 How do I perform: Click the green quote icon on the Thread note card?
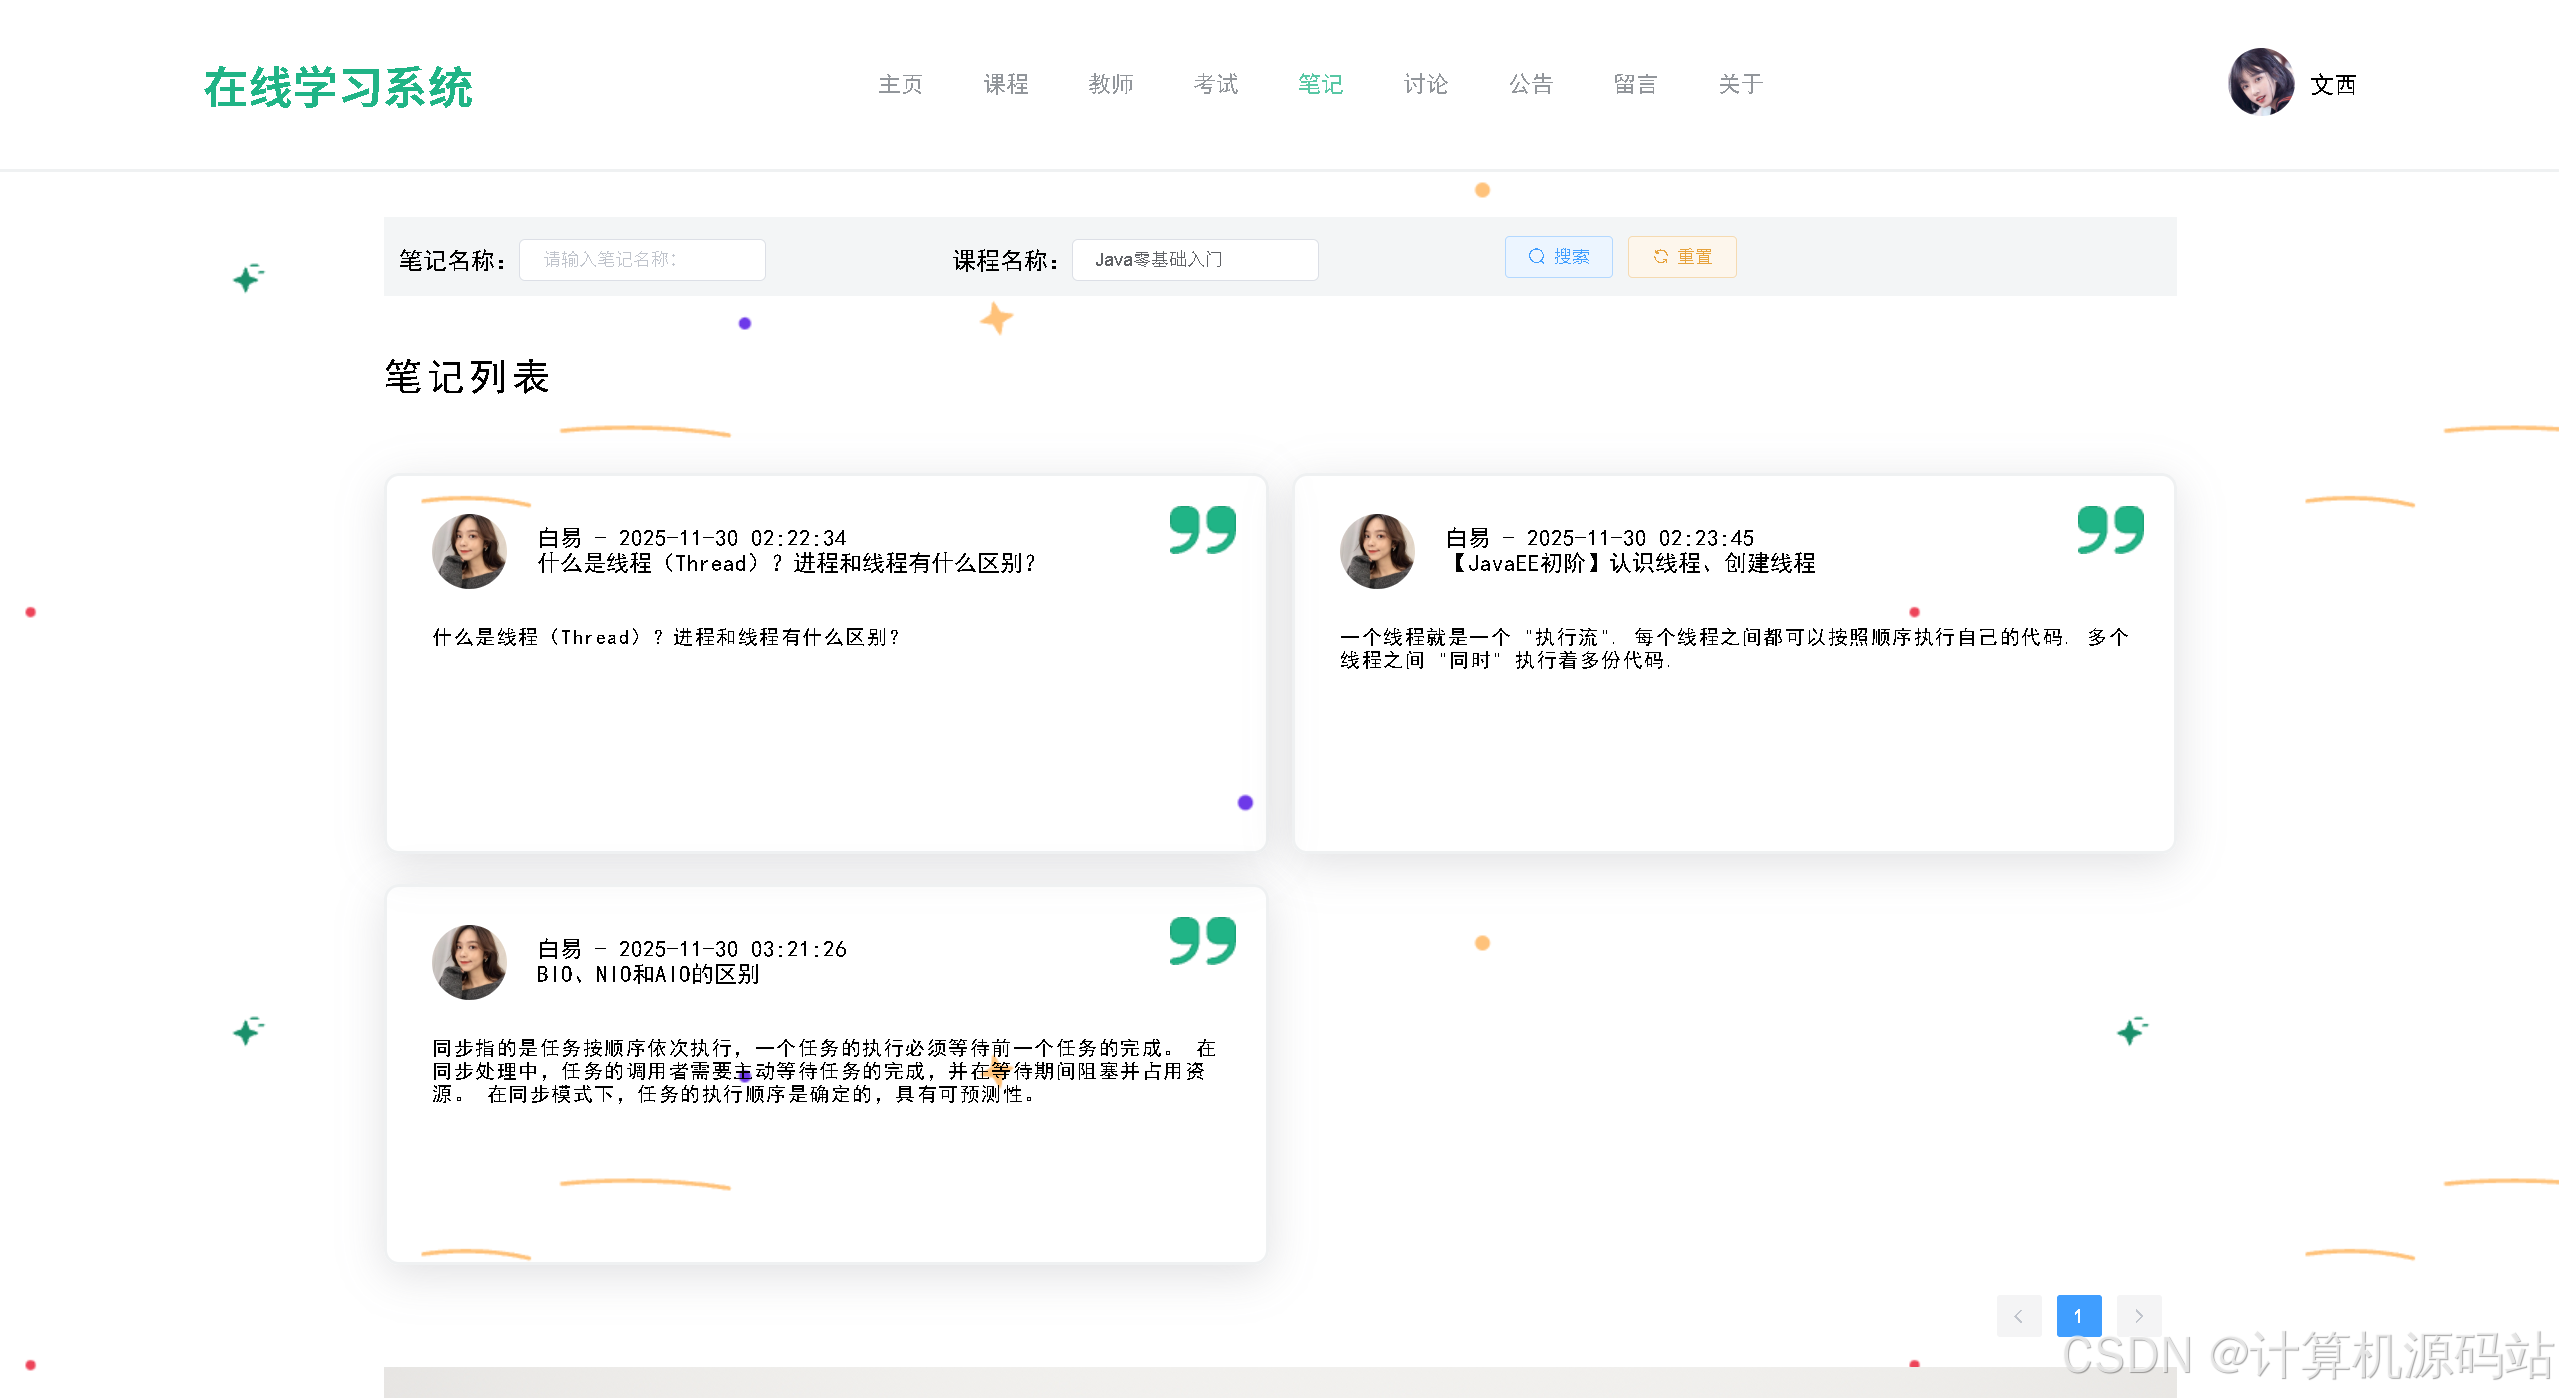pyautogui.click(x=1201, y=531)
